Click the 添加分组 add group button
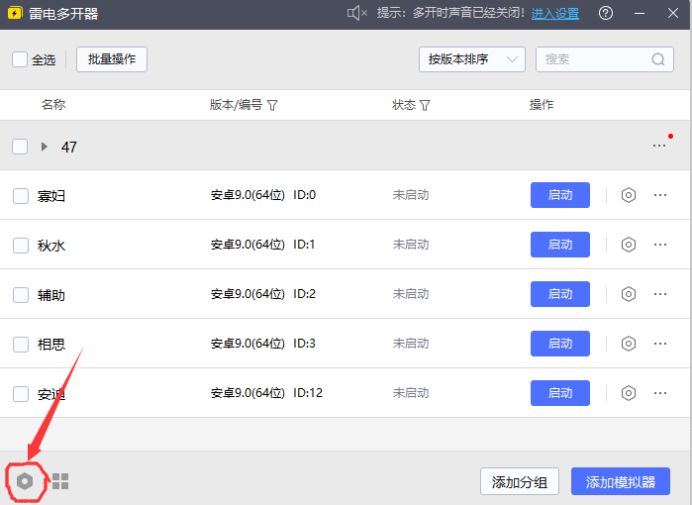Image resolution: width=692 pixels, height=505 pixels. tap(519, 482)
